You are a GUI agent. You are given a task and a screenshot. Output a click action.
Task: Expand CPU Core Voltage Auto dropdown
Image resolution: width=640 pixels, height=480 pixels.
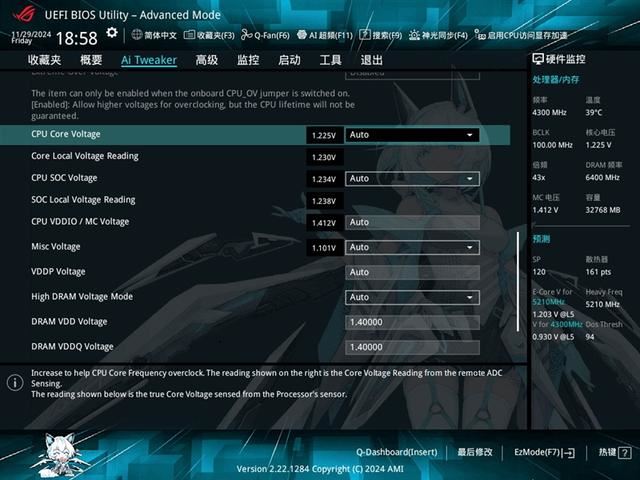click(x=412, y=135)
